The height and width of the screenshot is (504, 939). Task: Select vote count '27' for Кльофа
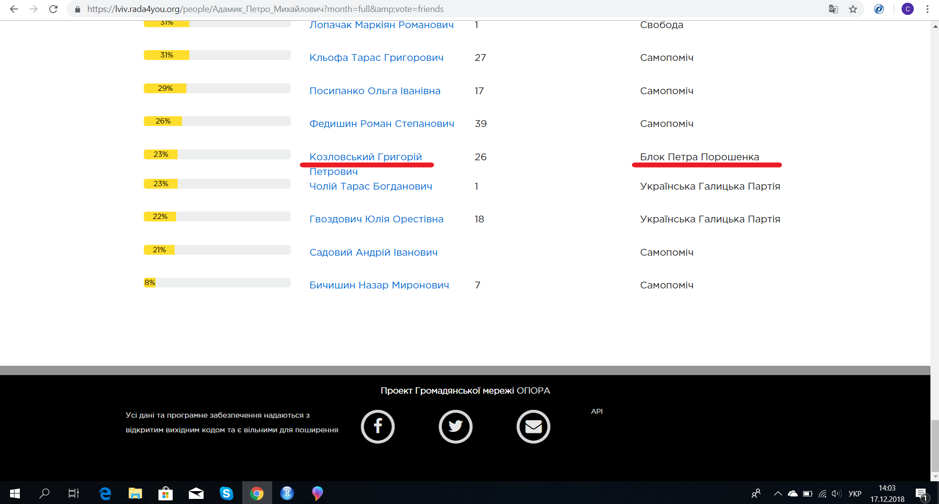click(x=480, y=57)
